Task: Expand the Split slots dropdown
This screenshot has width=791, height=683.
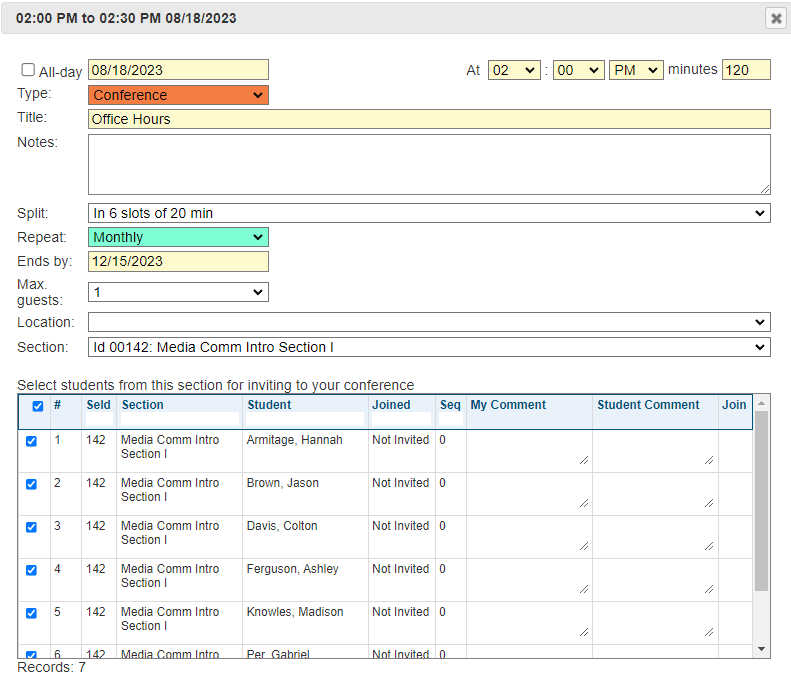Action: click(x=429, y=213)
